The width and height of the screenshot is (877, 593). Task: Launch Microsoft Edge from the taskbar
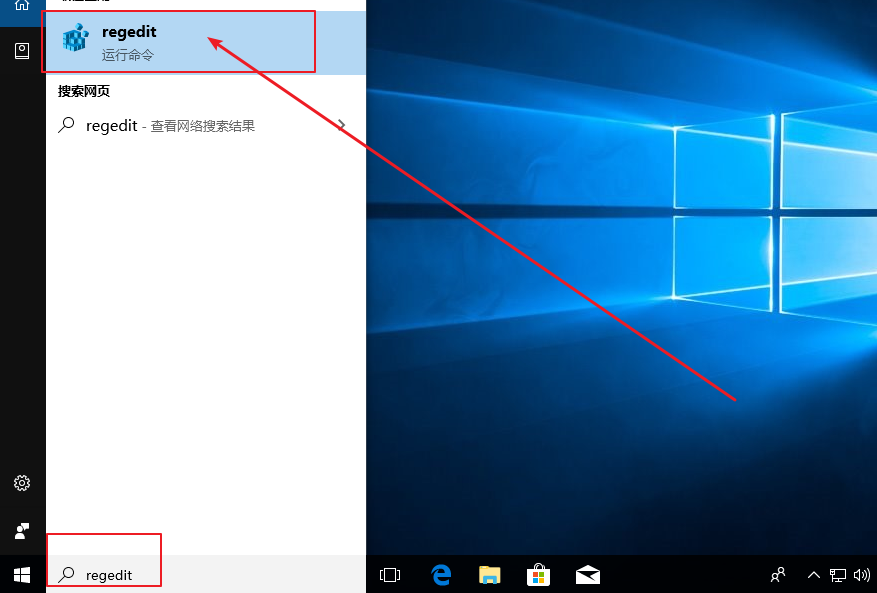(x=440, y=575)
